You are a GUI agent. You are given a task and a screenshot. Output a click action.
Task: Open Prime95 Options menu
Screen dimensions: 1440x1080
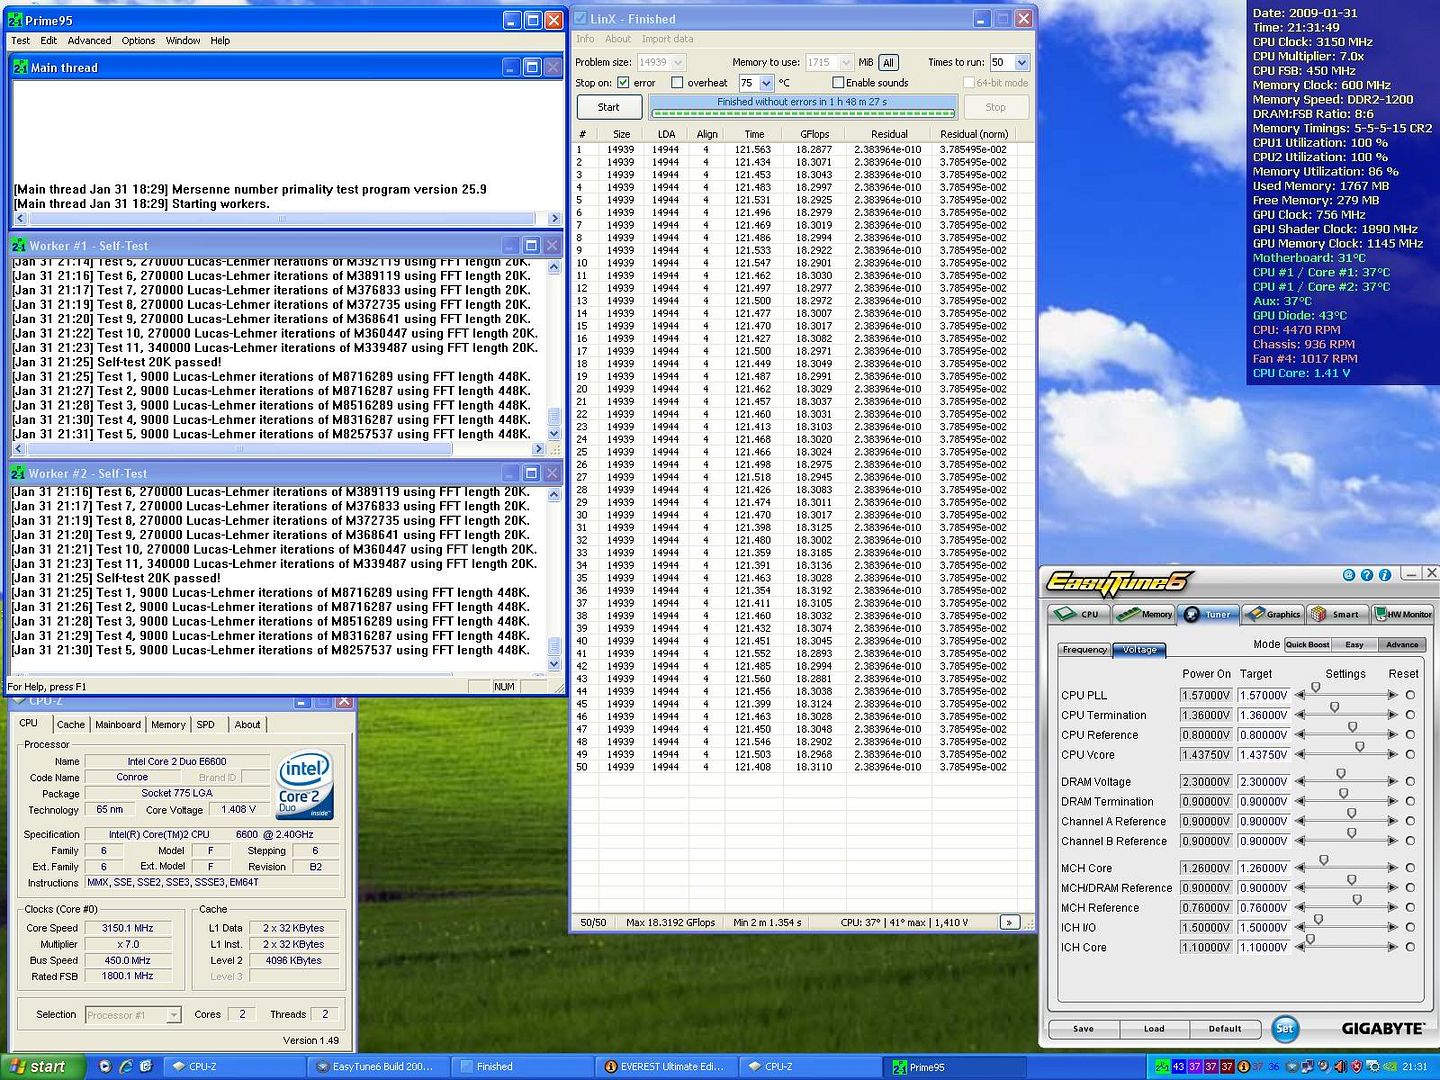click(x=138, y=41)
